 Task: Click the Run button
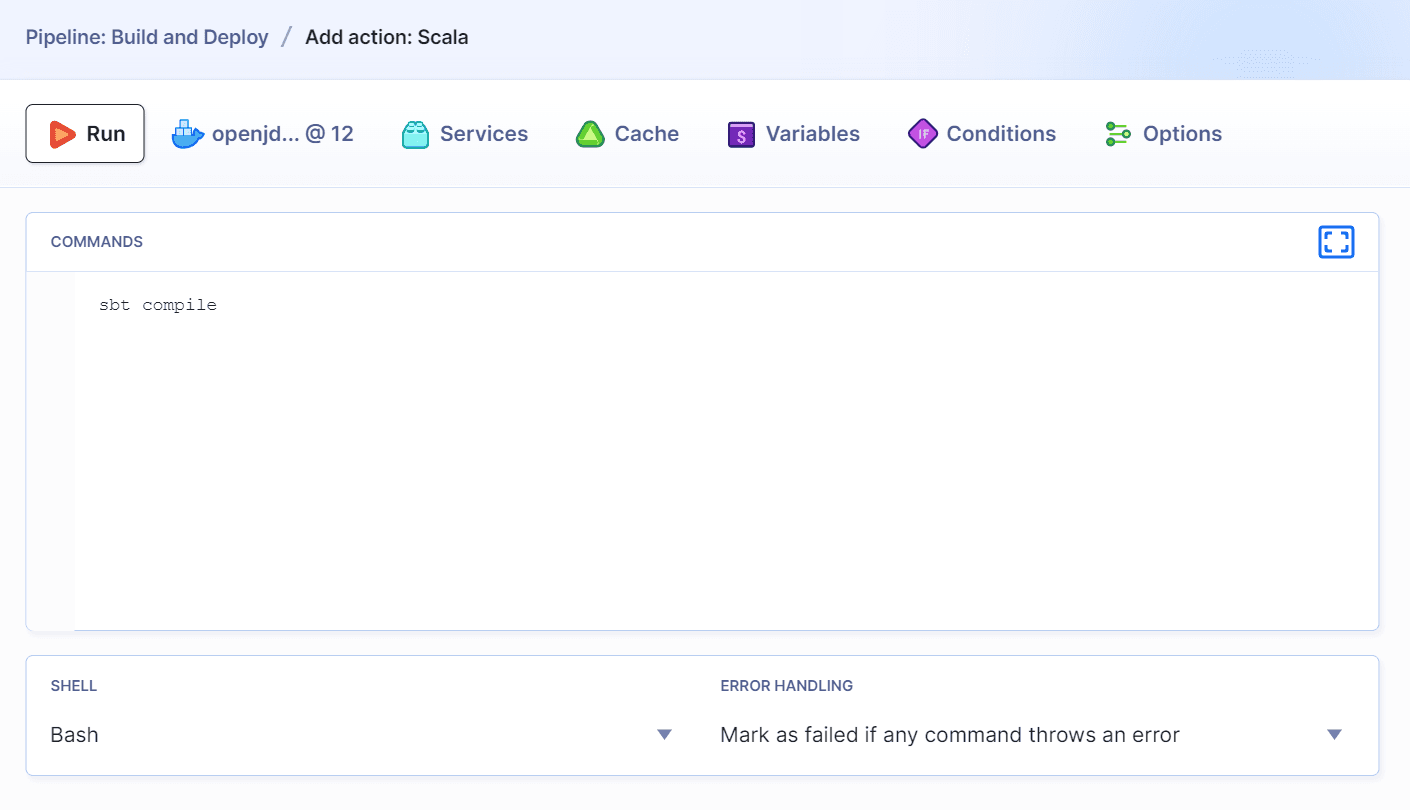(x=85, y=133)
